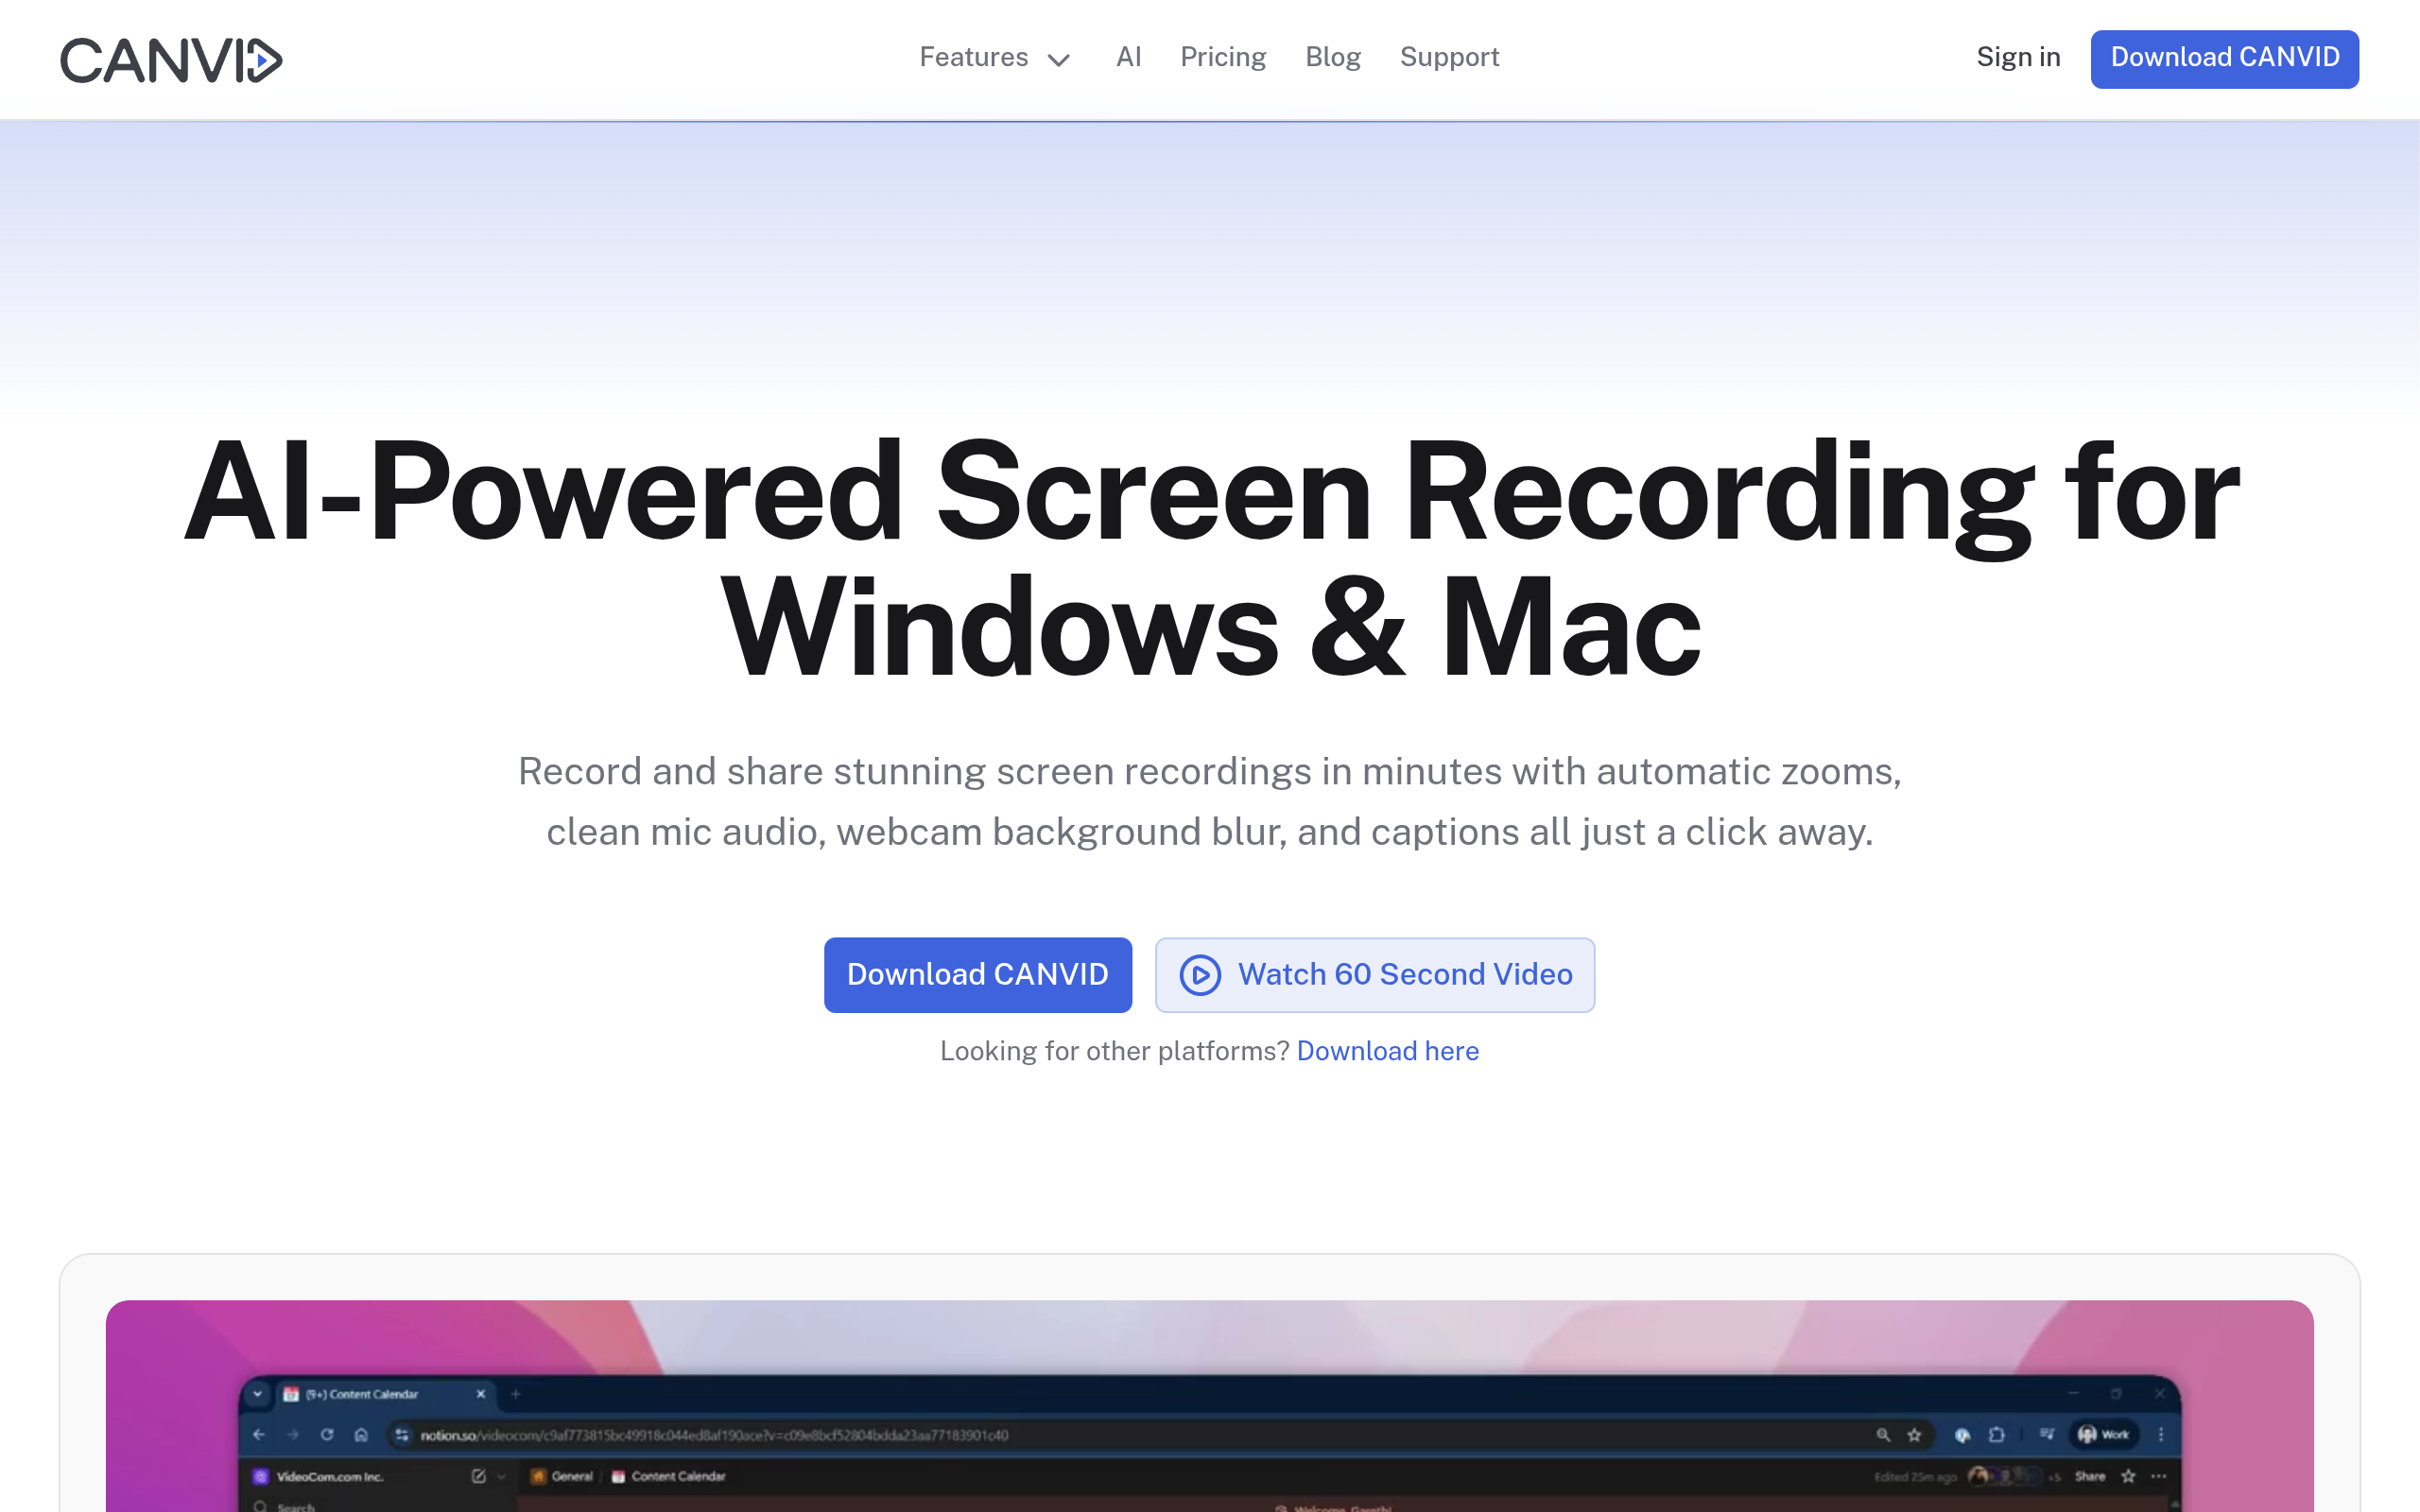Open the Blog nav link
2420x1512 pixels.
(1333, 58)
